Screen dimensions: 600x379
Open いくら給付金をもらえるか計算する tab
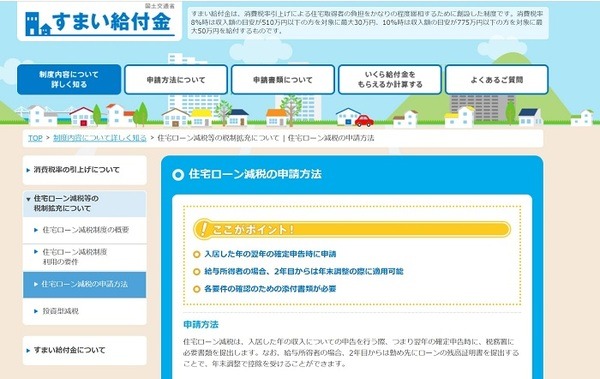point(390,80)
